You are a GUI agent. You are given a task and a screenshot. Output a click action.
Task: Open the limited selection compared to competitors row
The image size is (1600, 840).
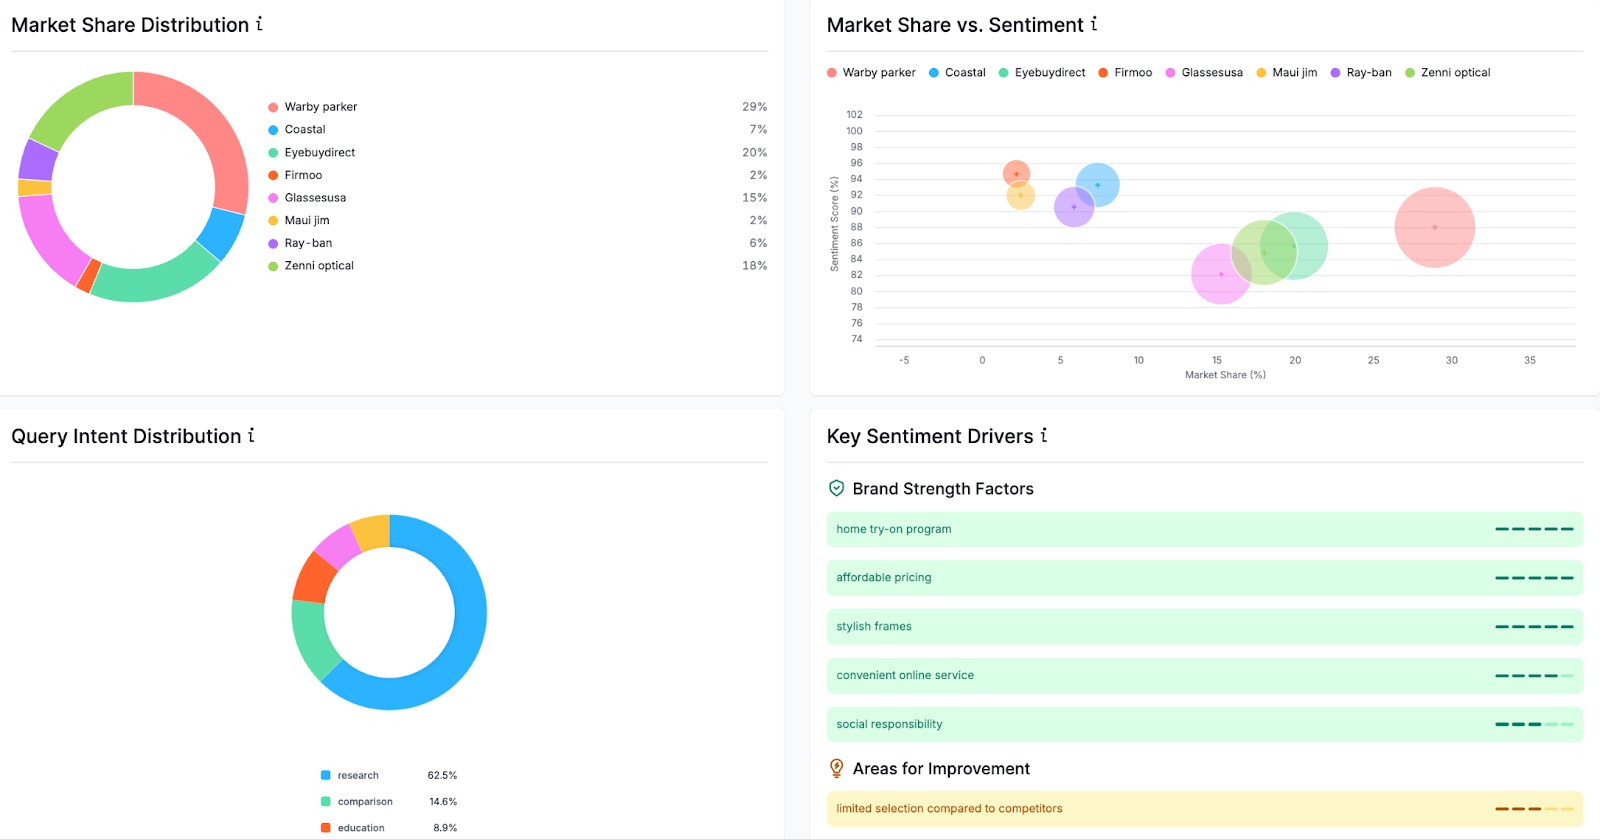click(1205, 809)
